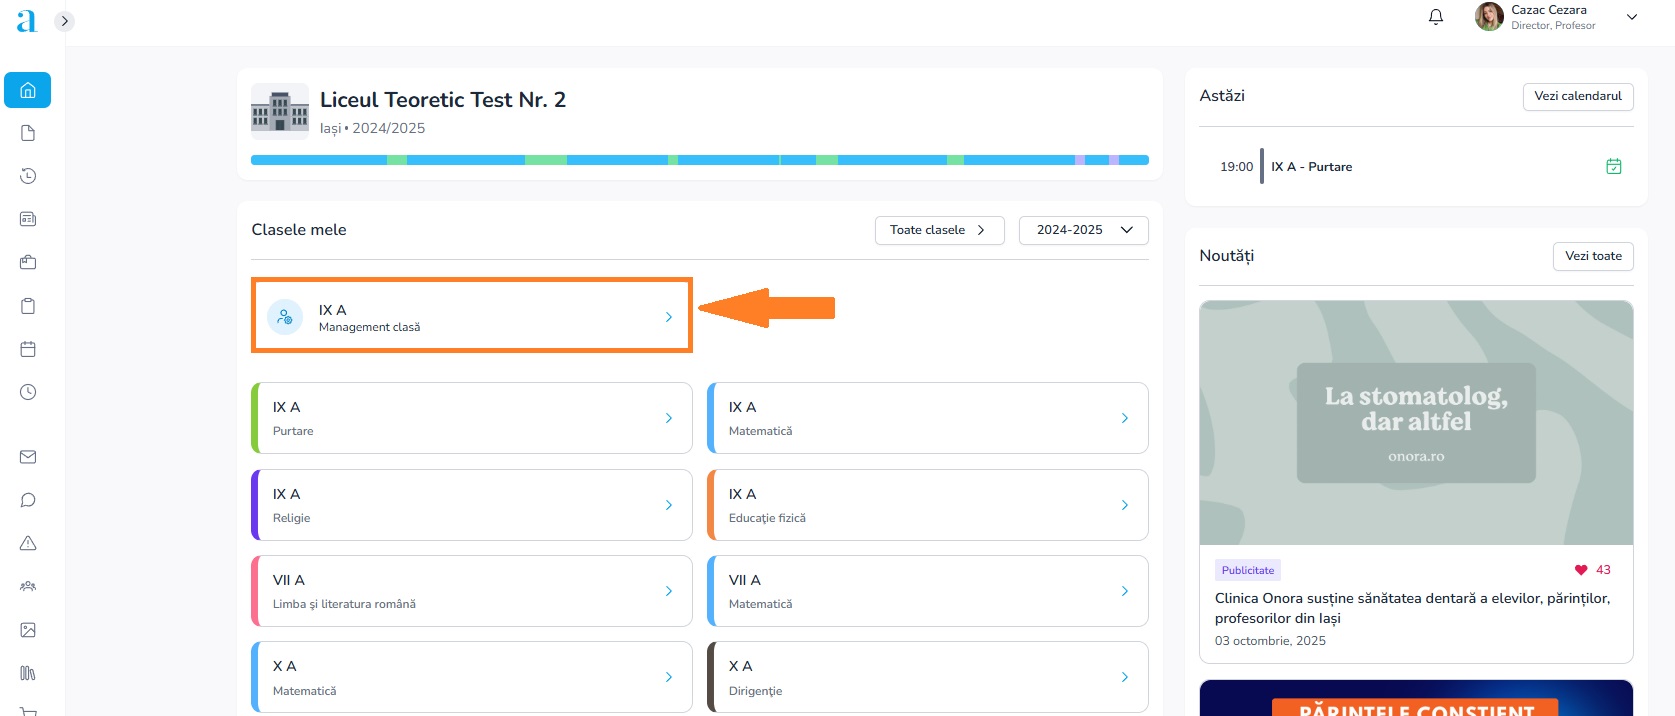Open IX A Management clasă
This screenshot has width=1675, height=716.
coord(471,317)
